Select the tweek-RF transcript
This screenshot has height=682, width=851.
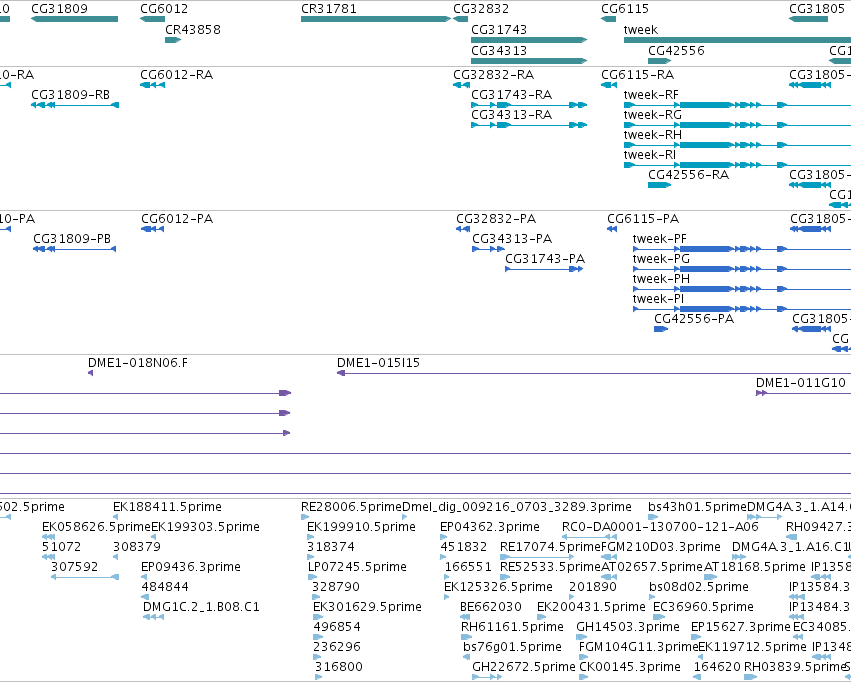pyautogui.click(x=738, y=105)
